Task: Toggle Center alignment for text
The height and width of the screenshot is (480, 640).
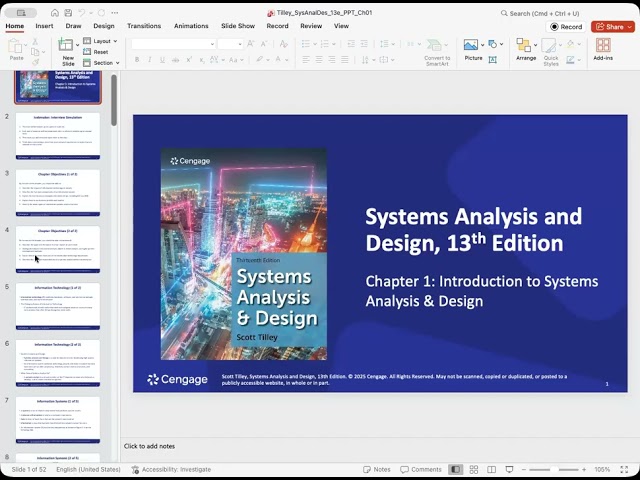Action: click(x=319, y=60)
